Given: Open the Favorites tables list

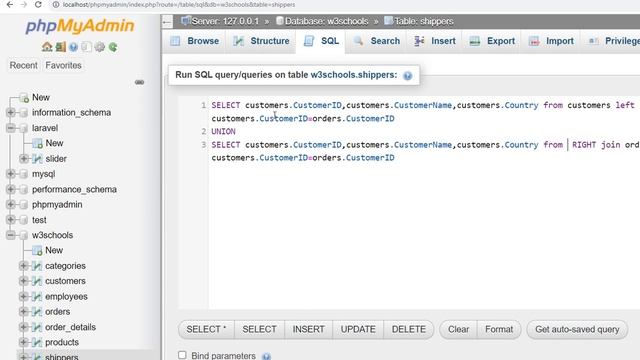Looking at the screenshot, I should coord(63,65).
